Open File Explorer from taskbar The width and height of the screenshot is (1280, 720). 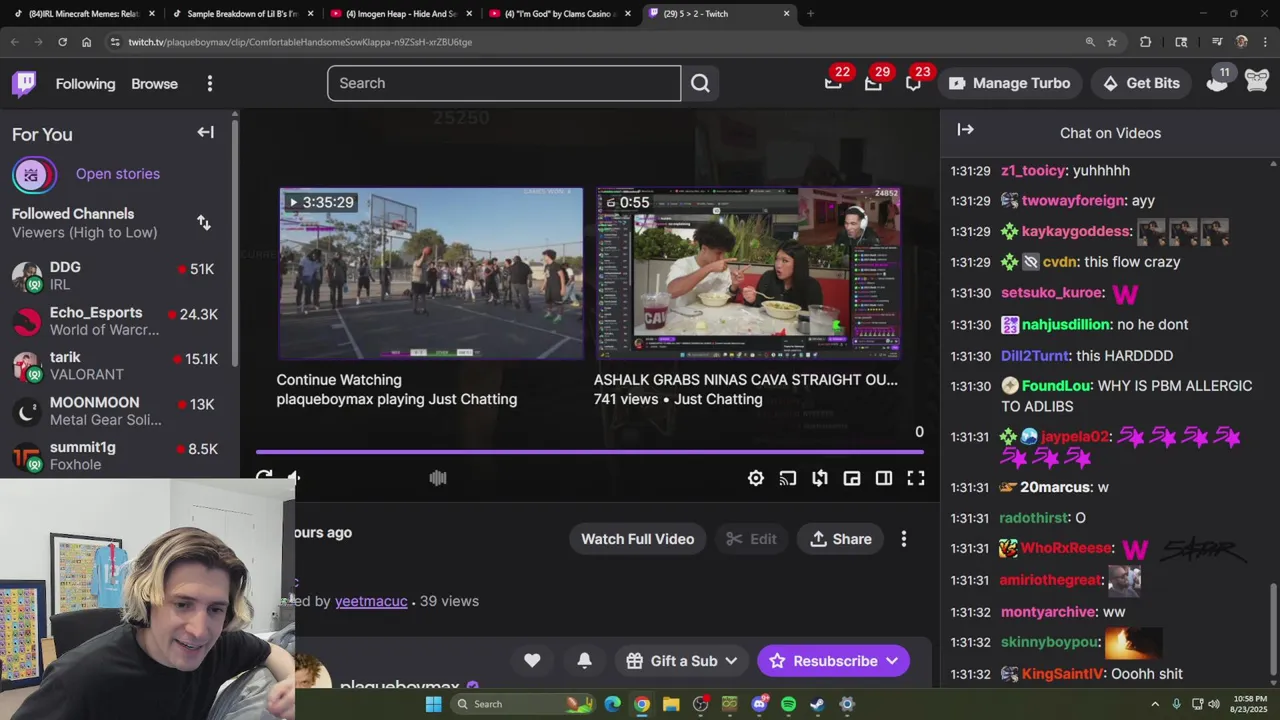pos(671,704)
